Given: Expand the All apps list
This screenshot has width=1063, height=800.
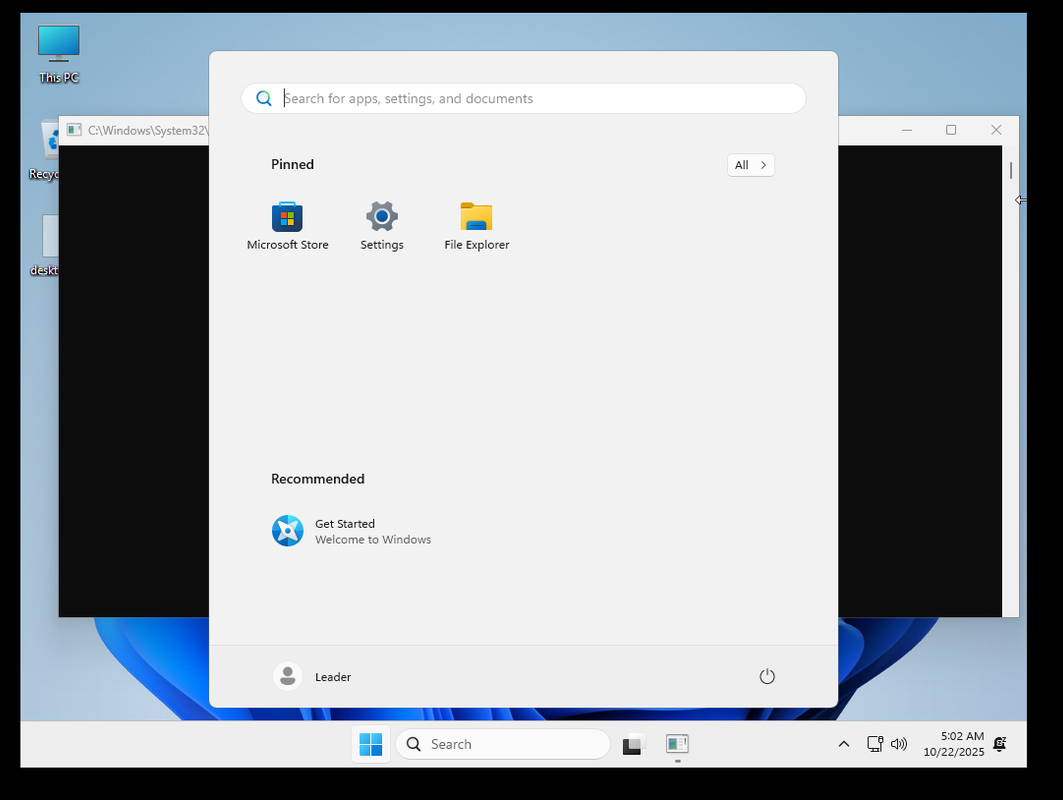Looking at the screenshot, I should 750,165.
